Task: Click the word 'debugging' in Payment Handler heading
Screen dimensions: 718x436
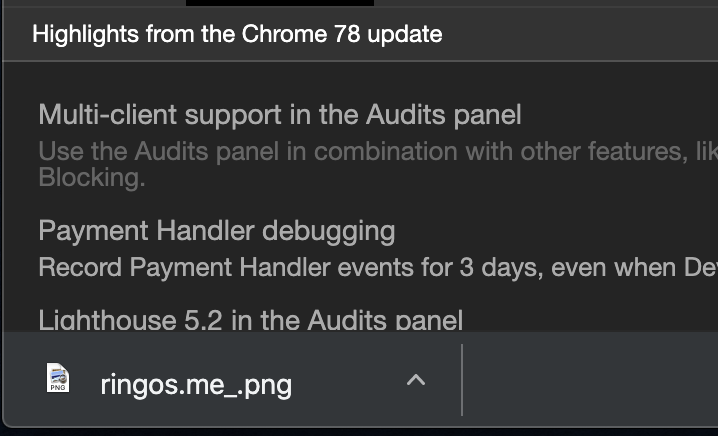Action: tap(328, 231)
